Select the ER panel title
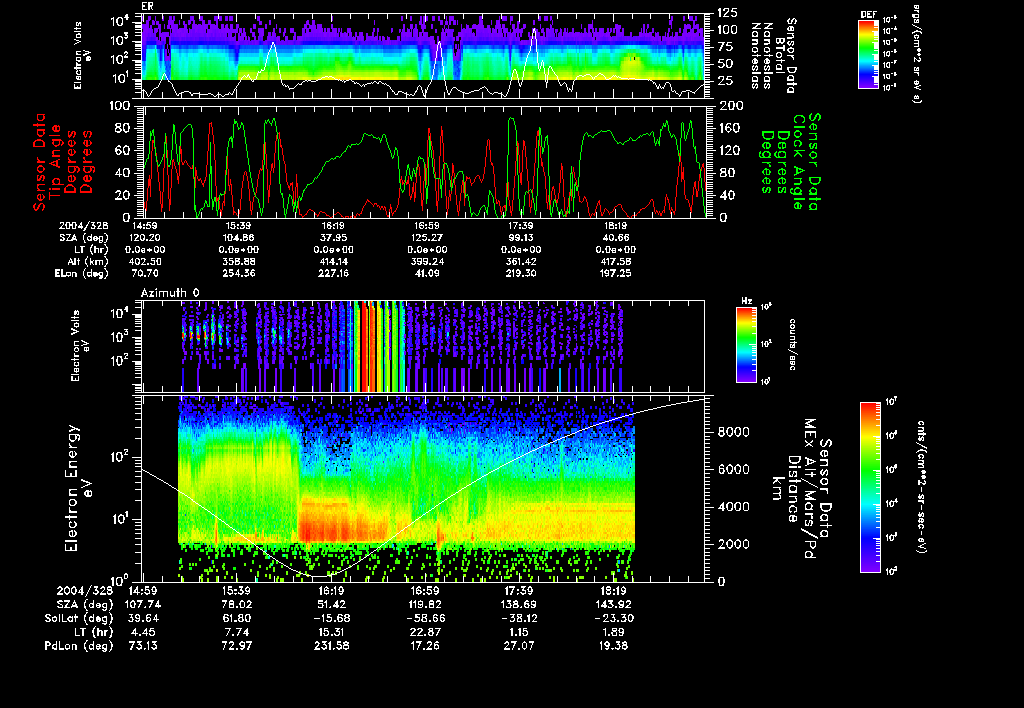1024x708 pixels. click(x=146, y=6)
